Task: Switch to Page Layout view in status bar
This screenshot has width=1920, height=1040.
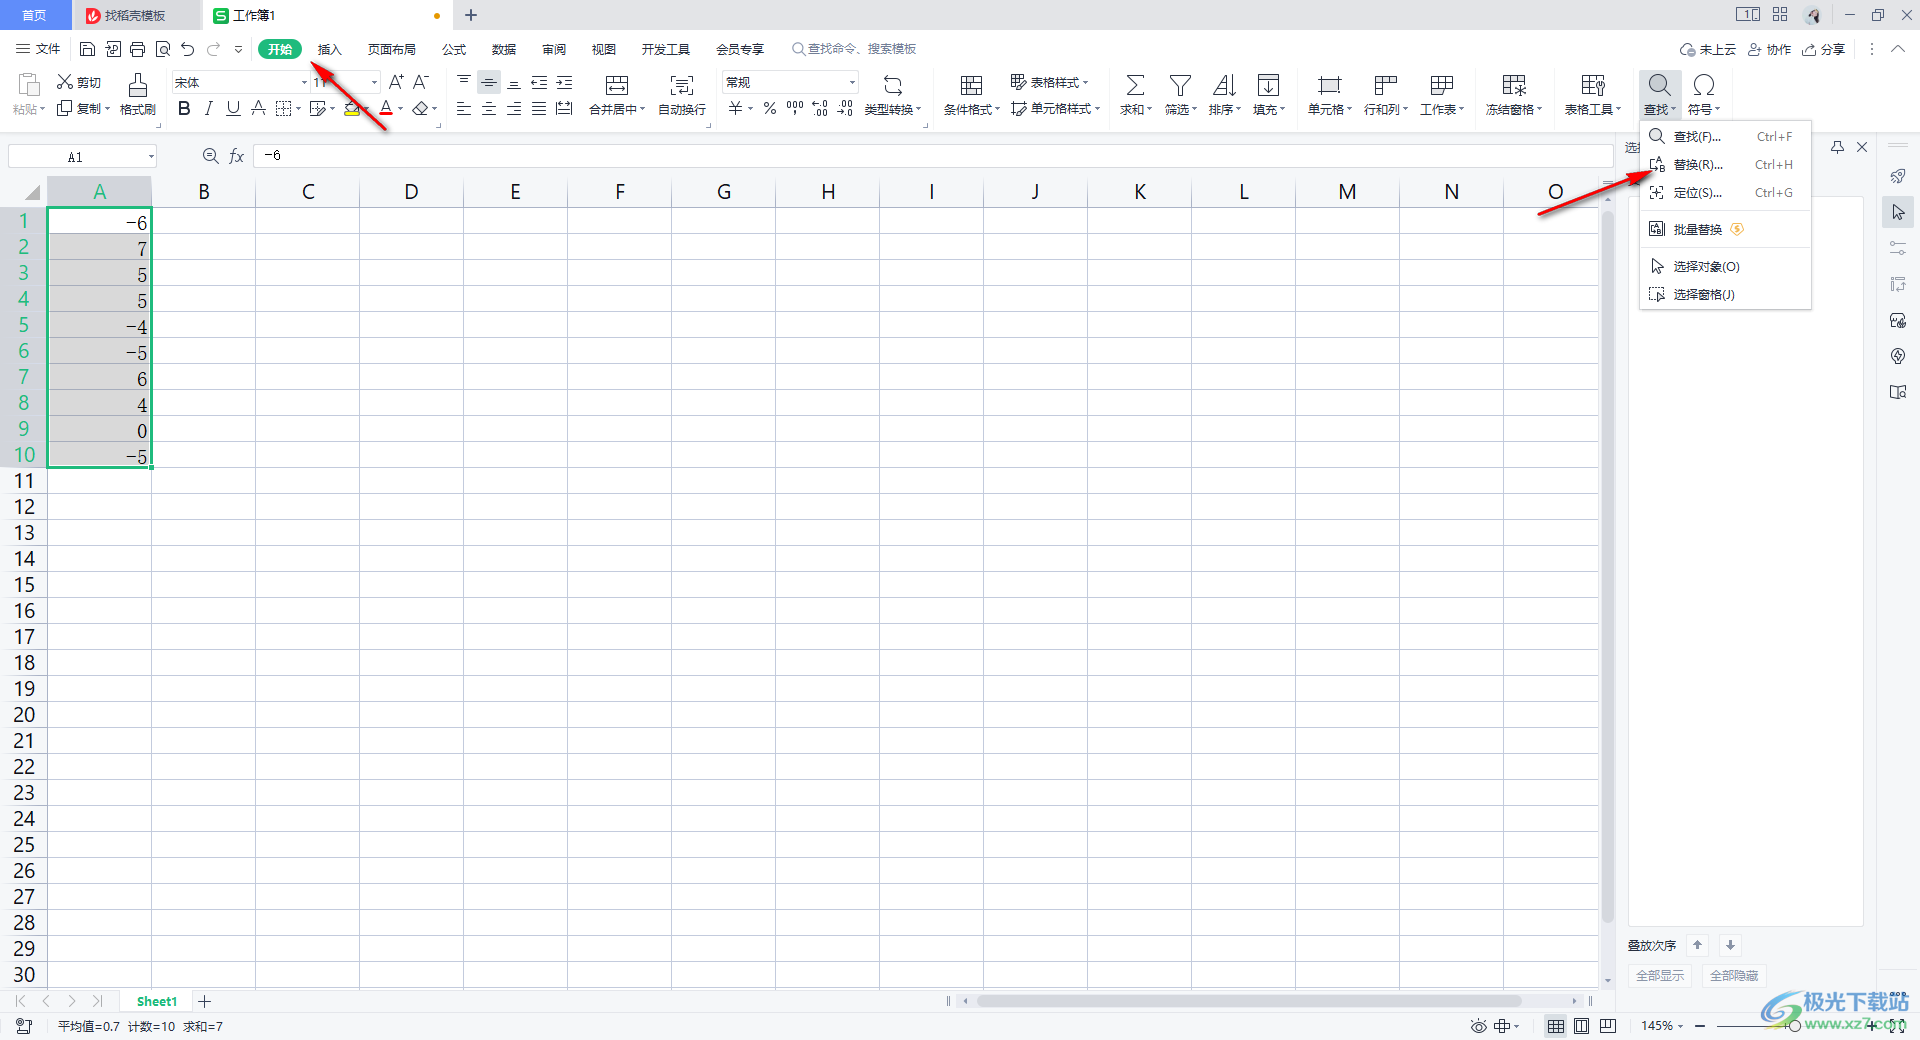Action: pos(1581,1026)
